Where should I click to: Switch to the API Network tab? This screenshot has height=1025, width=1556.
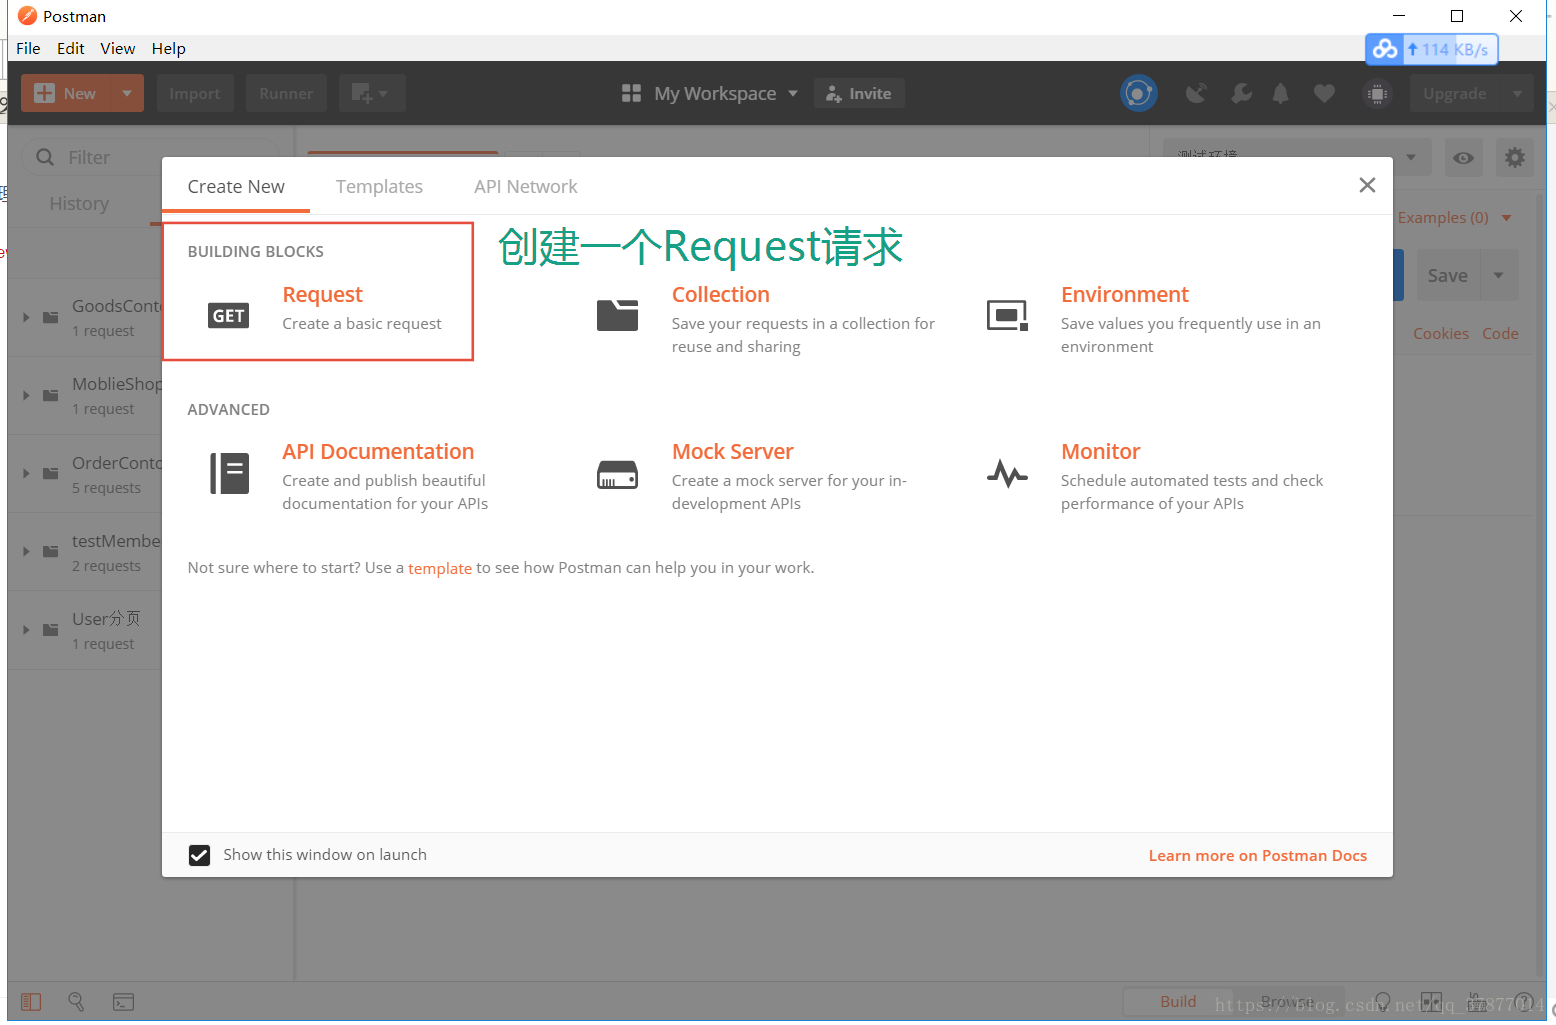click(526, 186)
